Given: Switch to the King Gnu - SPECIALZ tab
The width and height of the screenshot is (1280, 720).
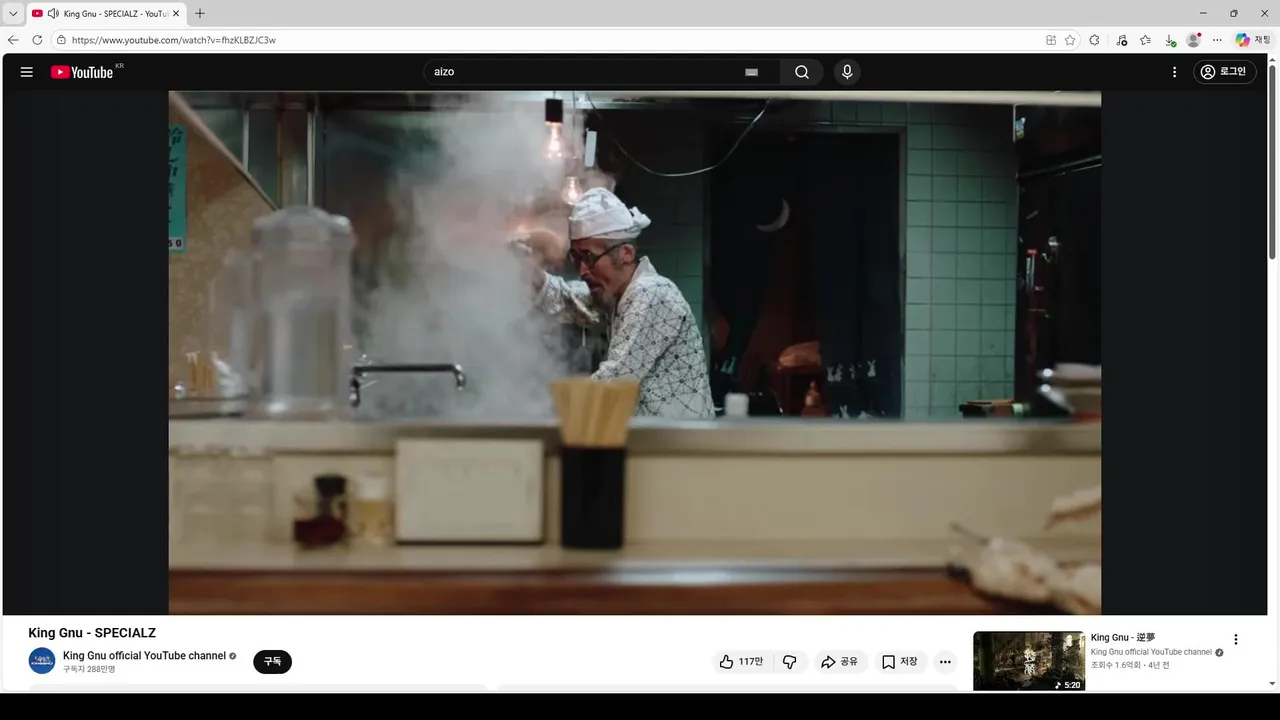Looking at the screenshot, I should coord(107,14).
